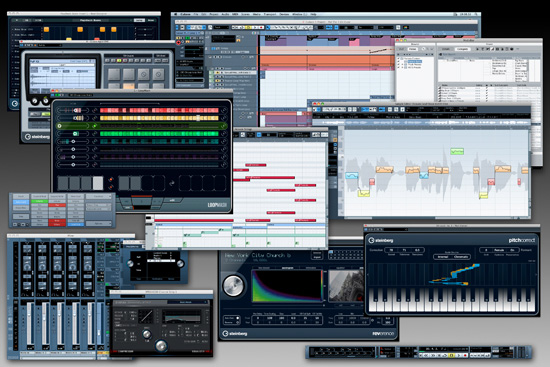
Task: Click the record button on the transport bar
Action: 465,355
